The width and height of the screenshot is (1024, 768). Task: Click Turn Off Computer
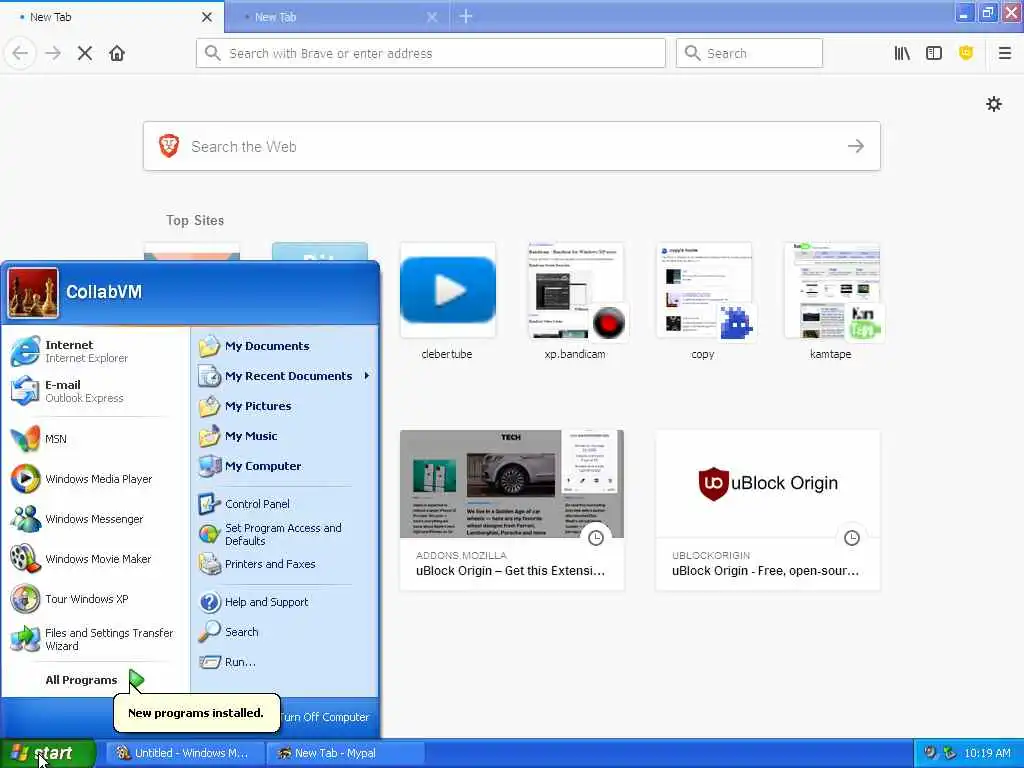[327, 717]
